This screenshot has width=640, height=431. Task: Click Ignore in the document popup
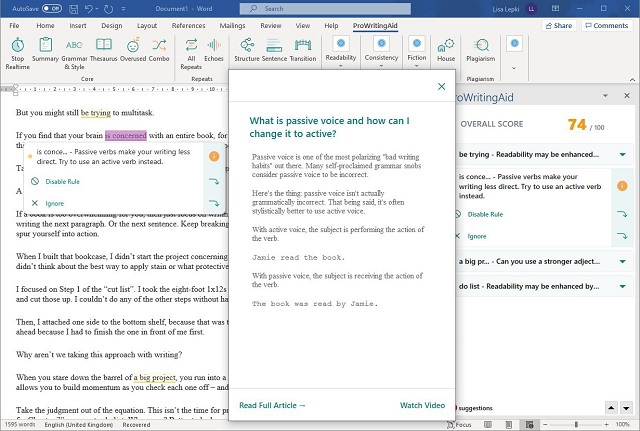pos(55,203)
